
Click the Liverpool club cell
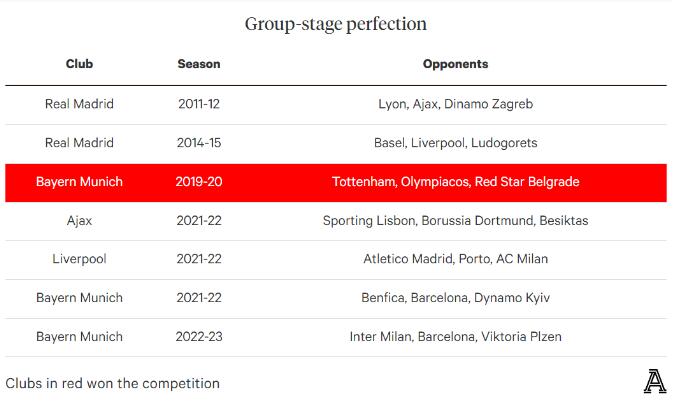point(79,259)
